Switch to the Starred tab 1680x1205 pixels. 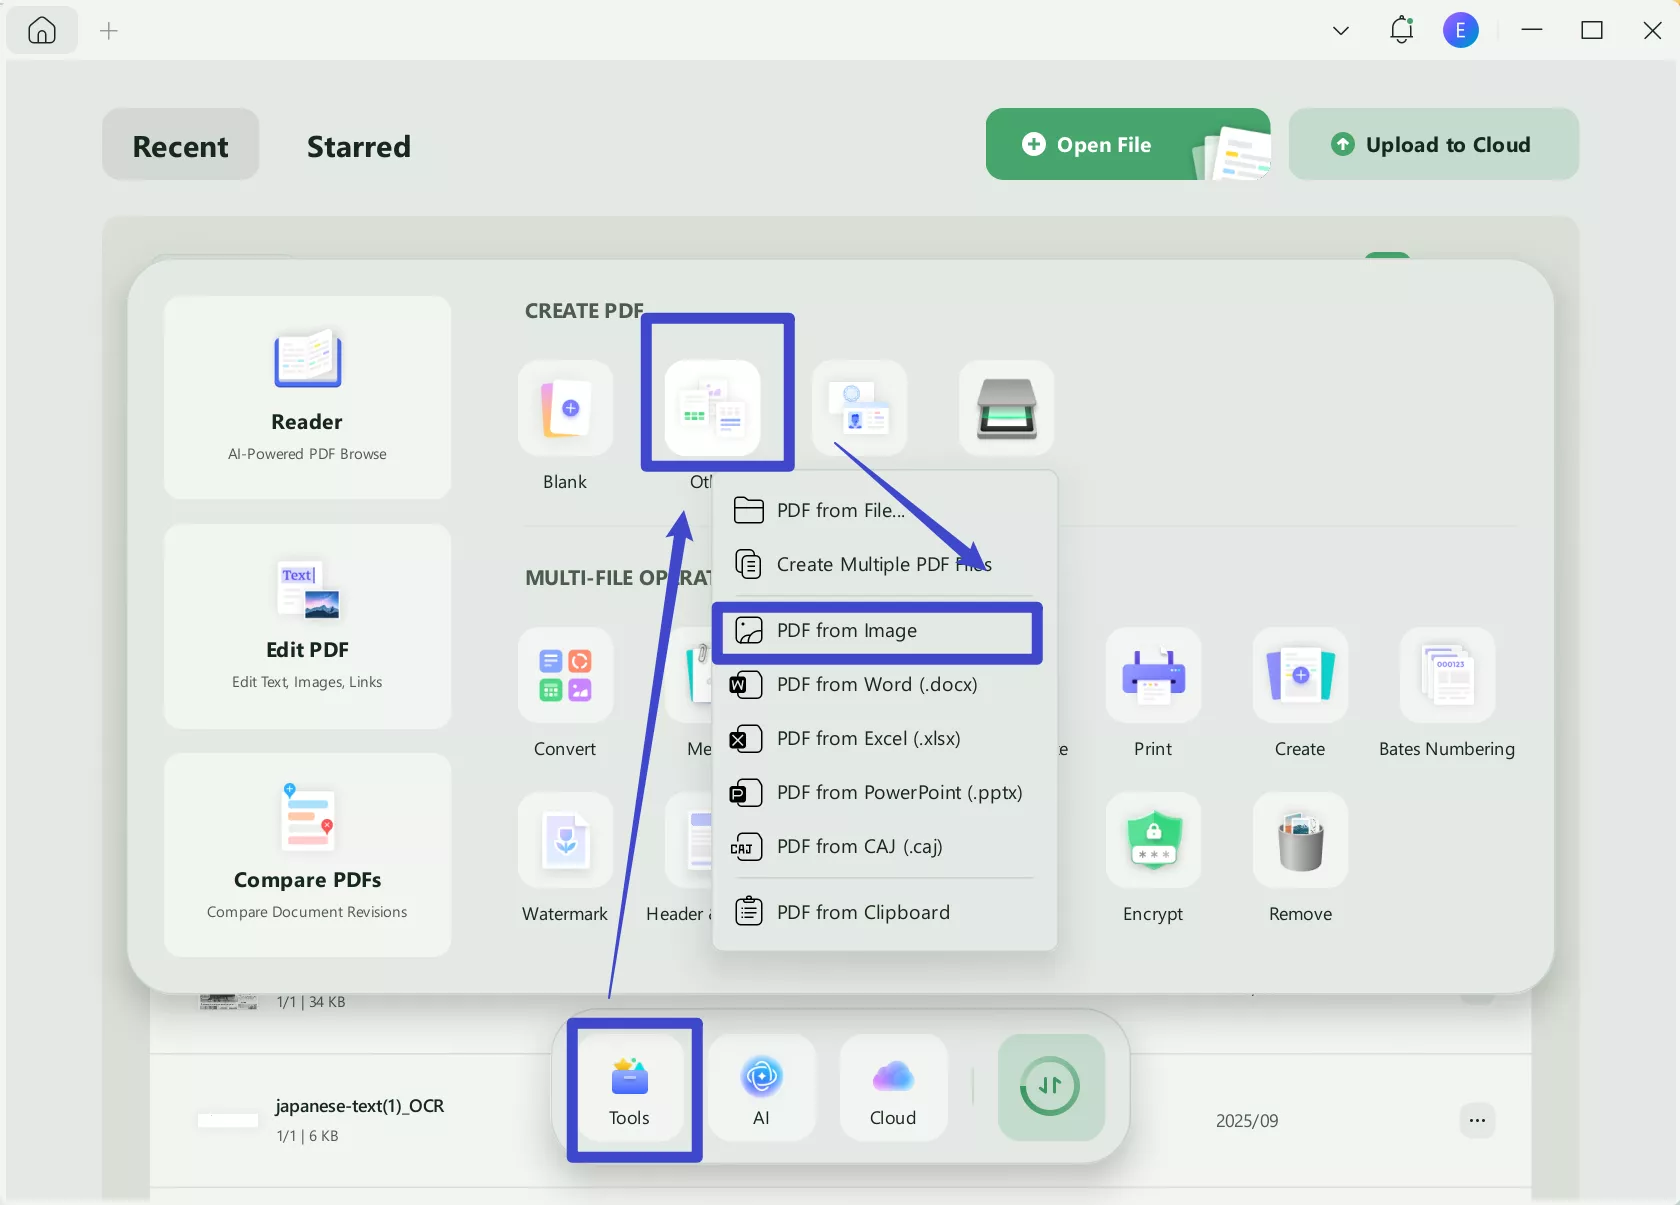358,146
